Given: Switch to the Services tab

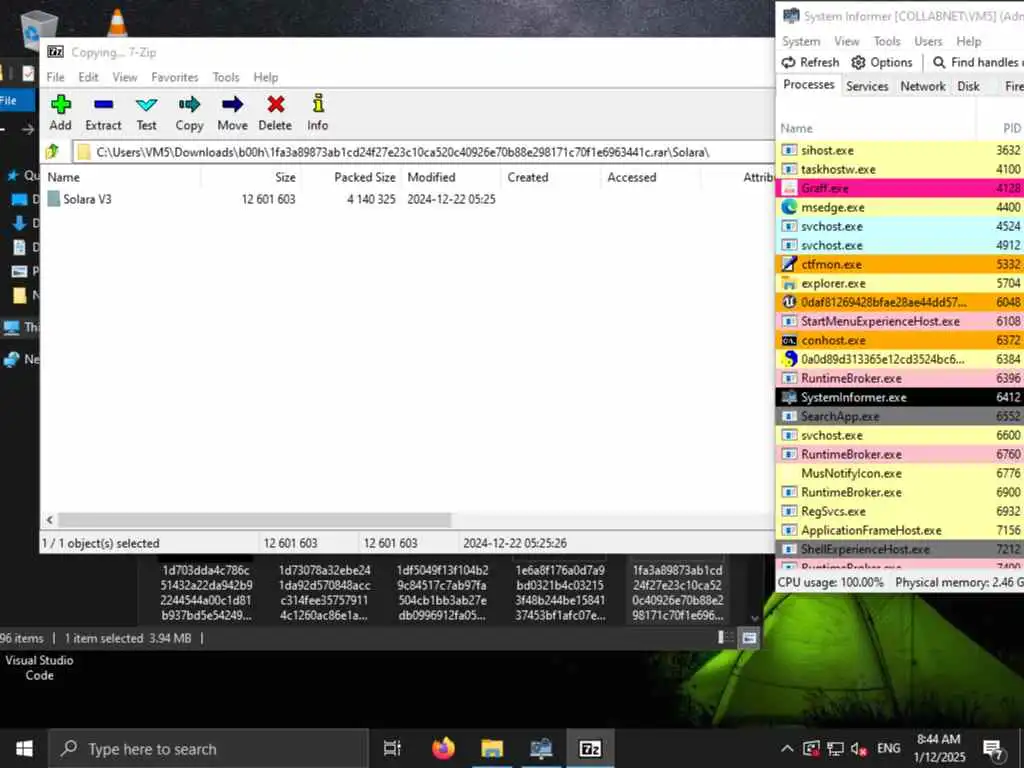Looking at the screenshot, I should [x=867, y=86].
